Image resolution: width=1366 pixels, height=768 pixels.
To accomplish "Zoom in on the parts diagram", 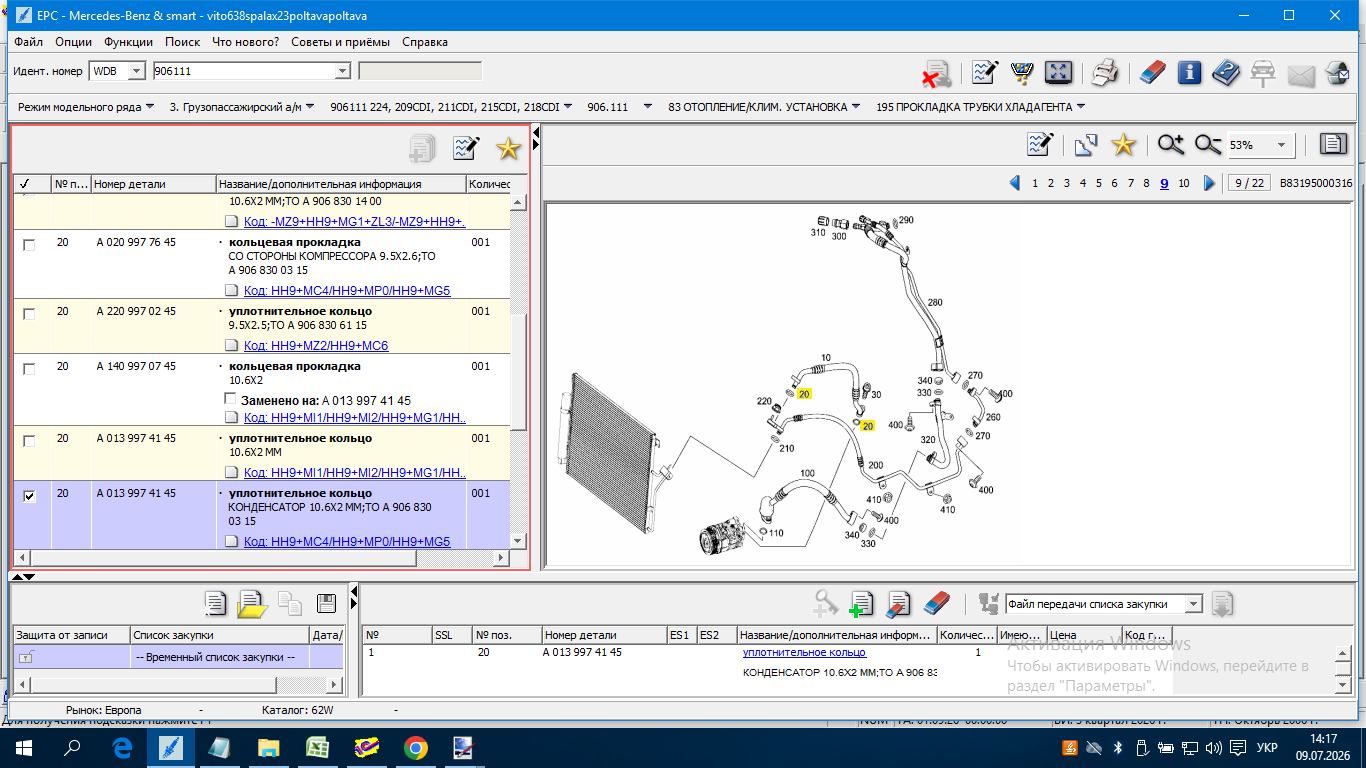I will click(1171, 145).
